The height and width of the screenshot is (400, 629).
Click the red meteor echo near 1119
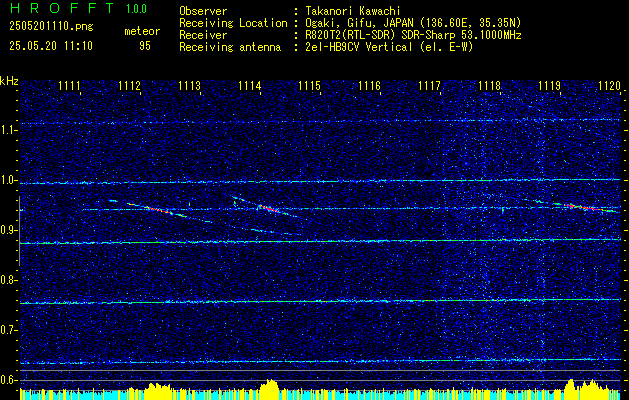tap(581, 207)
